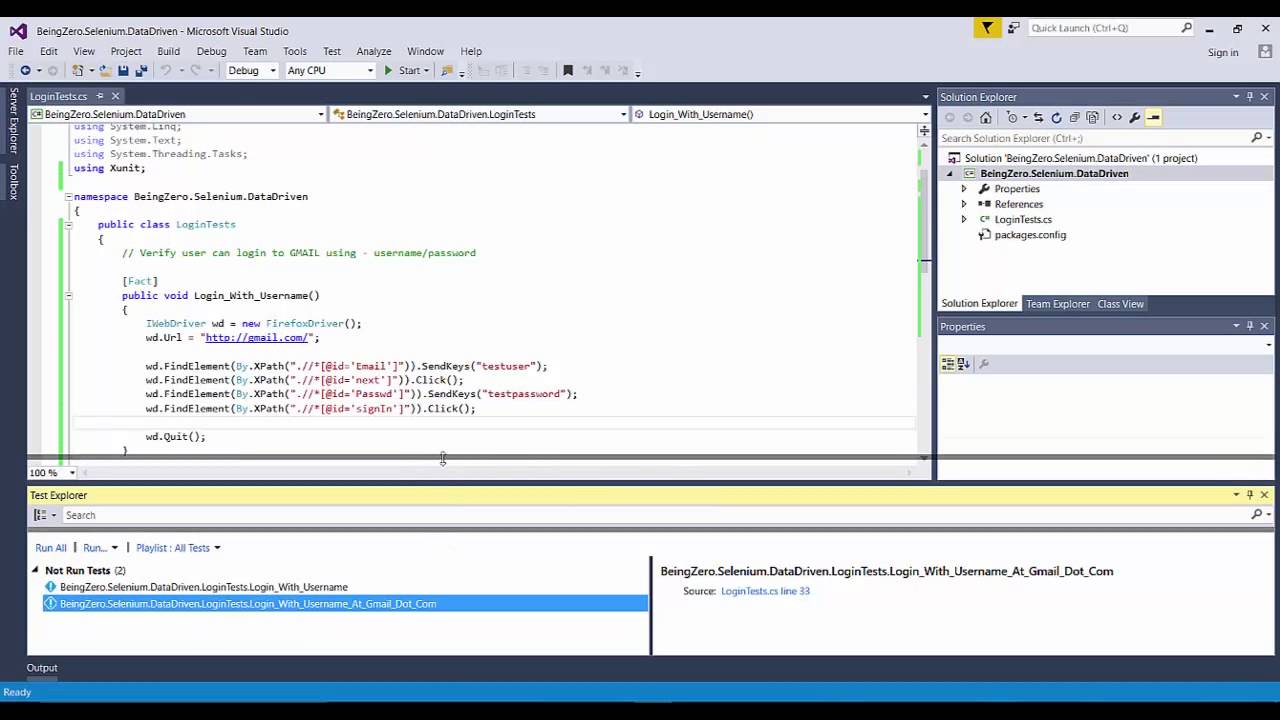Click the Show All Files icon

(x=1092, y=118)
